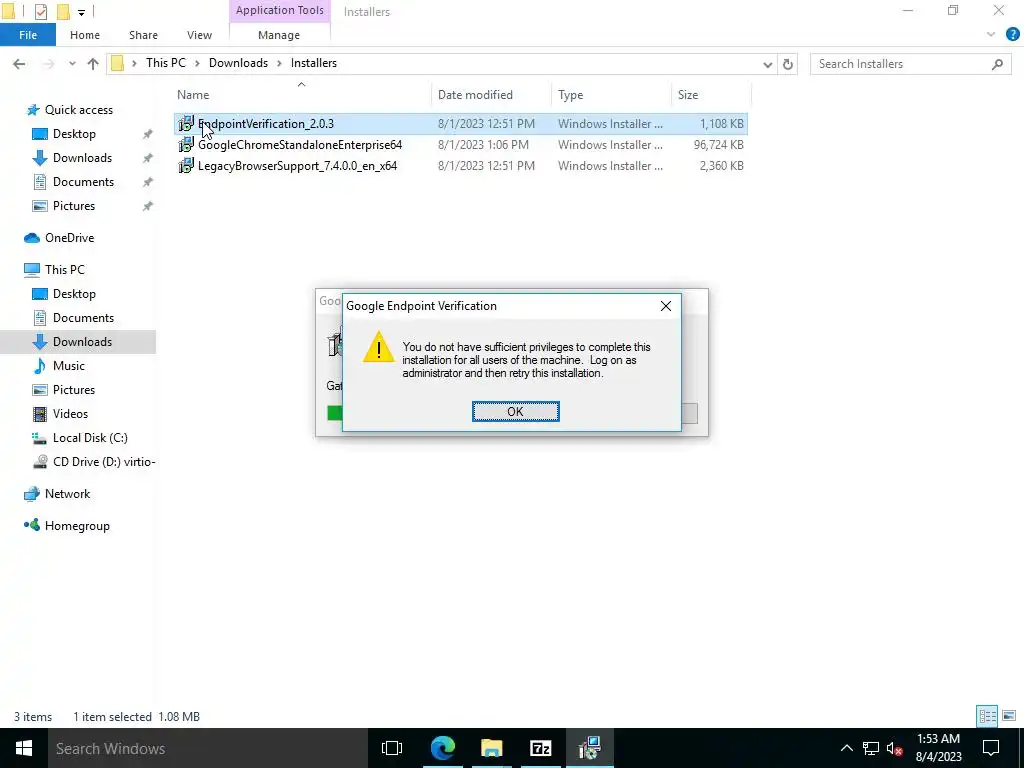1024x768 pixels.
Task: Click the yellow warning icon in the dialog
Action: pyautogui.click(x=379, y=347)
